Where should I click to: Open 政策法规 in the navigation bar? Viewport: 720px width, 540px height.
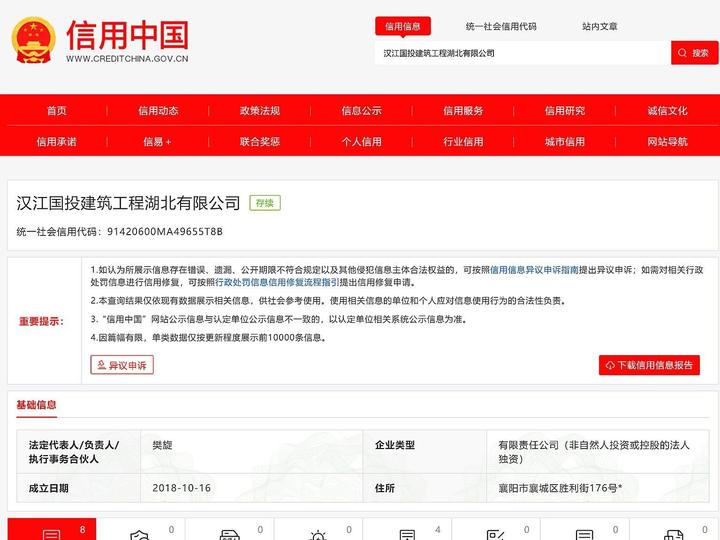pyautogui.click(x=260, y=111)
